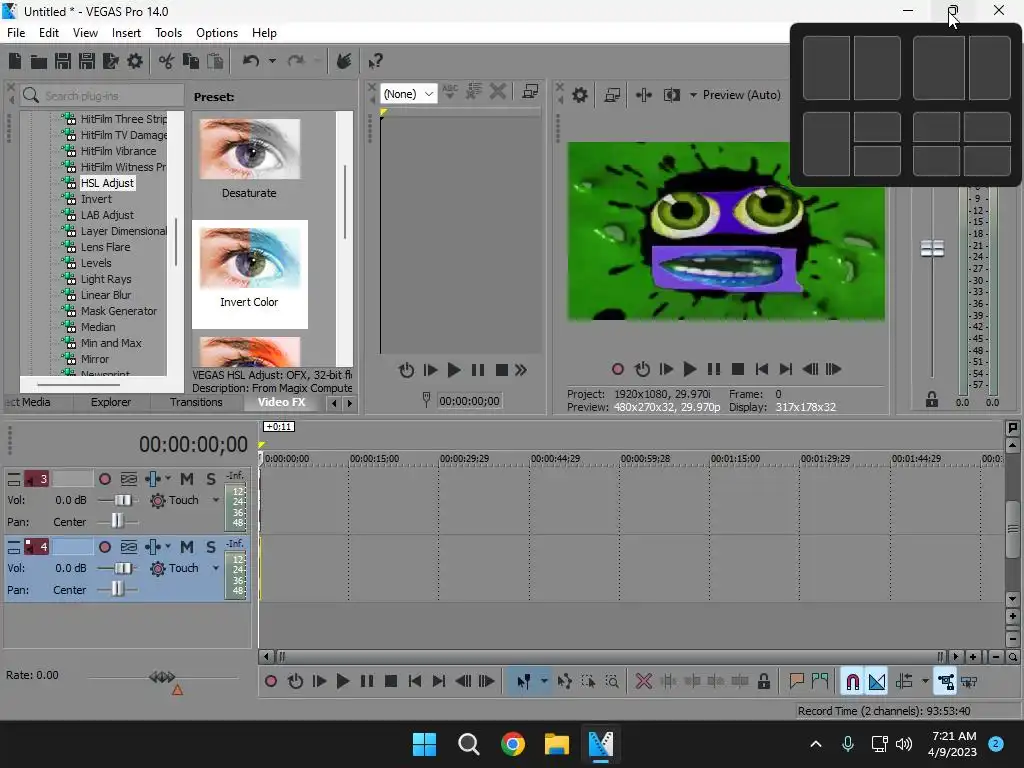The image size is (1024, 768).
Task: Play the timeline from transport bar
Action: [343, 682]
